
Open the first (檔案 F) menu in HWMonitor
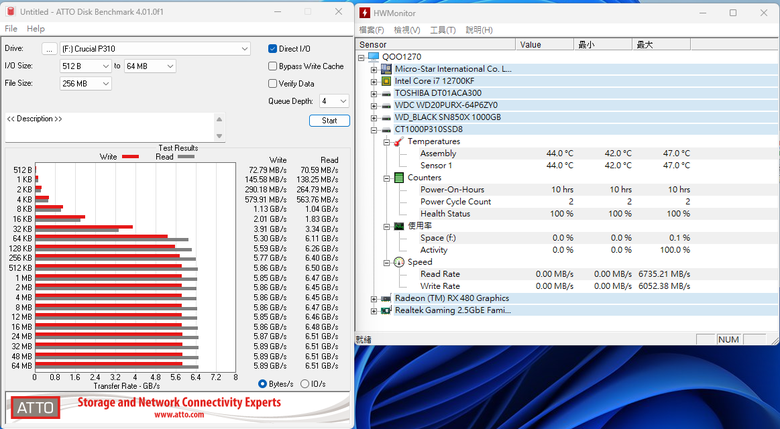tap(372, 30)
